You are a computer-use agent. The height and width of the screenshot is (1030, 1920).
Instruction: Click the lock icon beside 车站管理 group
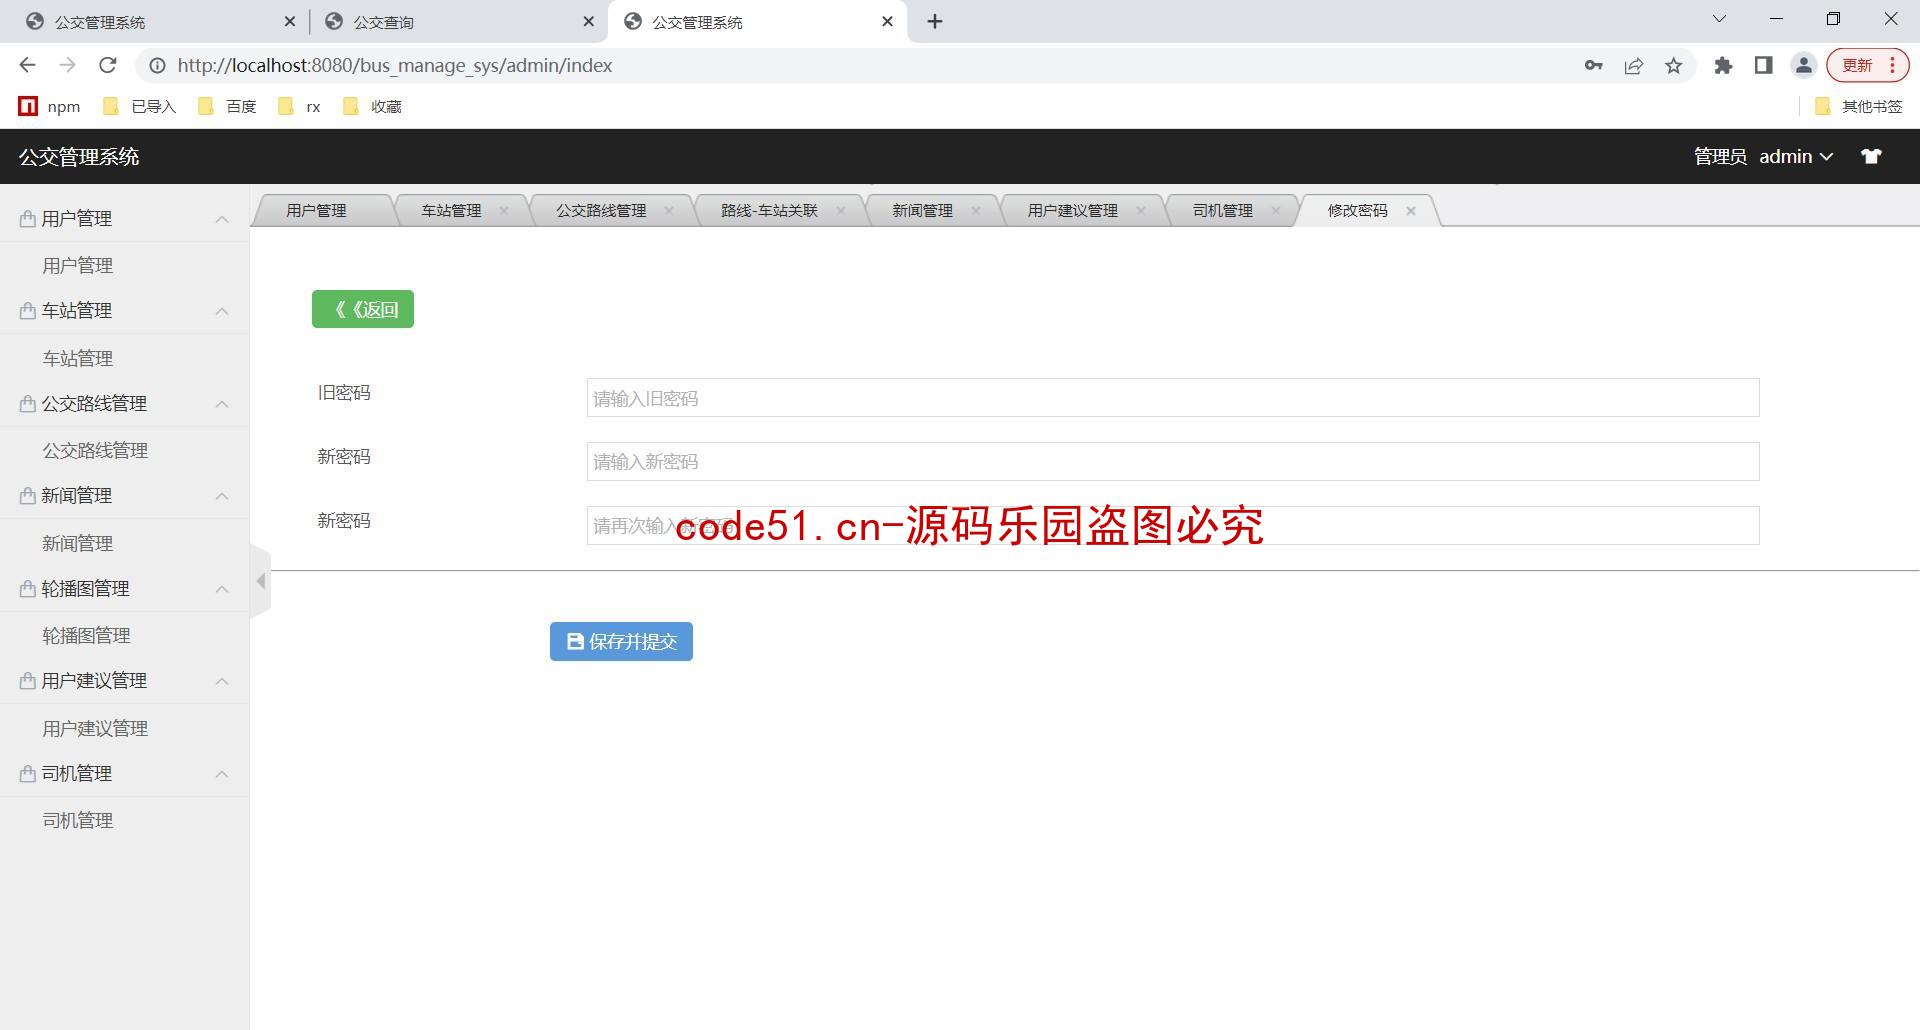(28, 311)
